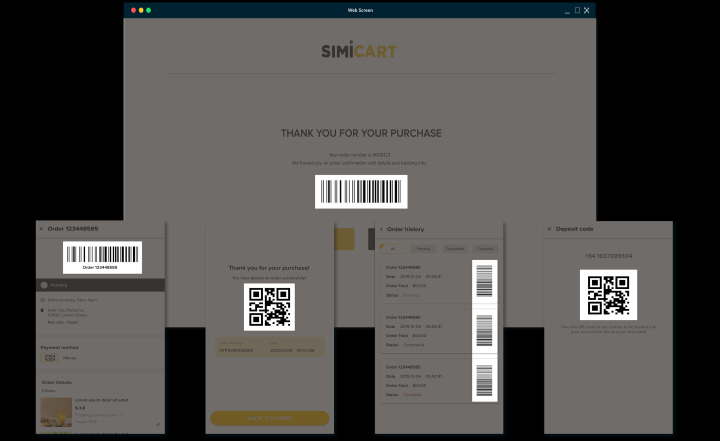Click the green maximize dot in the Web Screen title bar
This screenshot has width=720, height=441.
click(x=148, y=10)
